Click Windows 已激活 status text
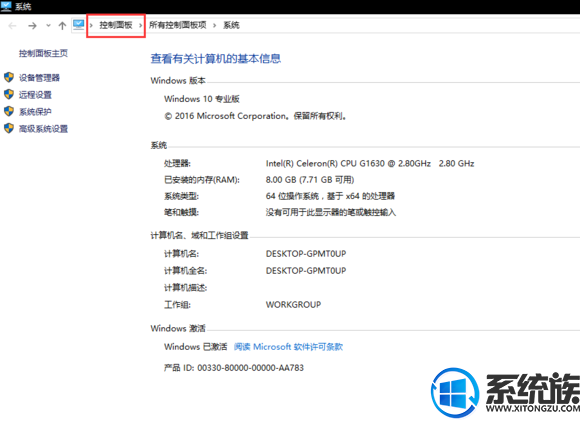Image resolution: width=580 pixels, height=421 pixels. click(196, 347)
